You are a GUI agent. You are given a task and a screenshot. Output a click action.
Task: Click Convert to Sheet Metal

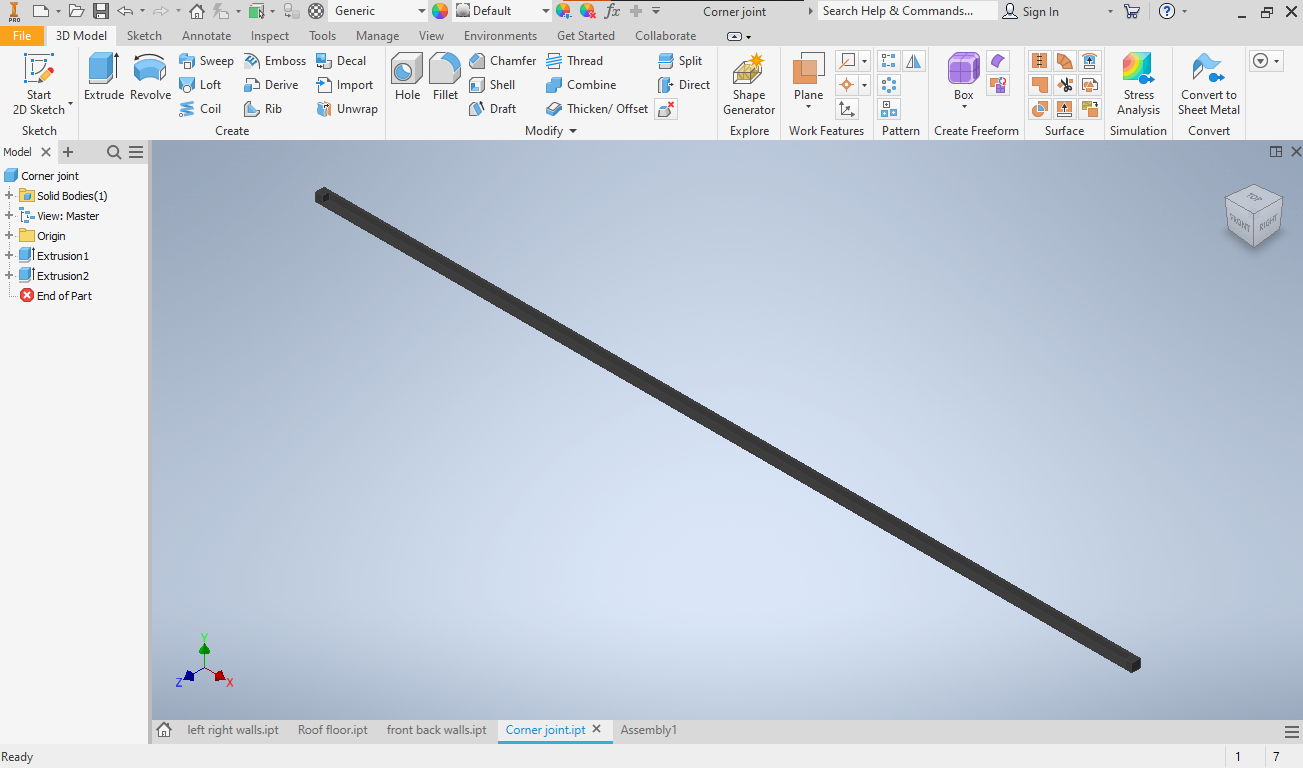(x=1208, y=85)
